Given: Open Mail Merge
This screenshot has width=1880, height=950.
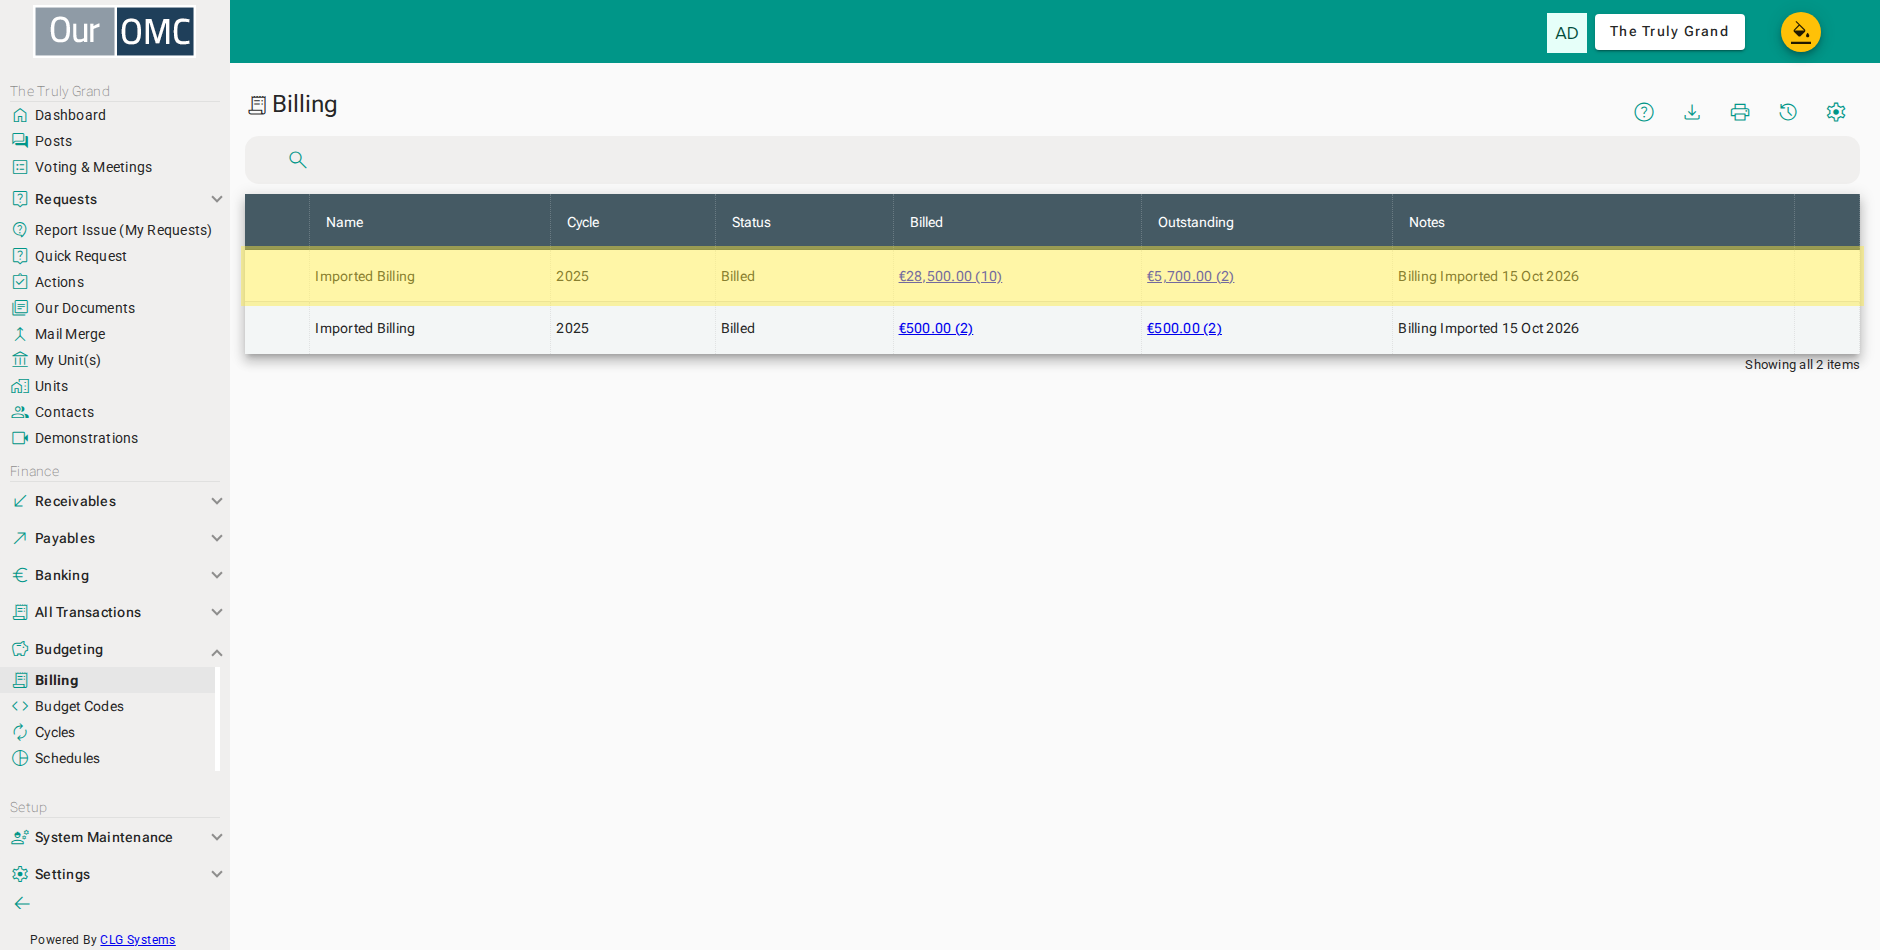Looking at the screenshot, I should click(69, 334).
